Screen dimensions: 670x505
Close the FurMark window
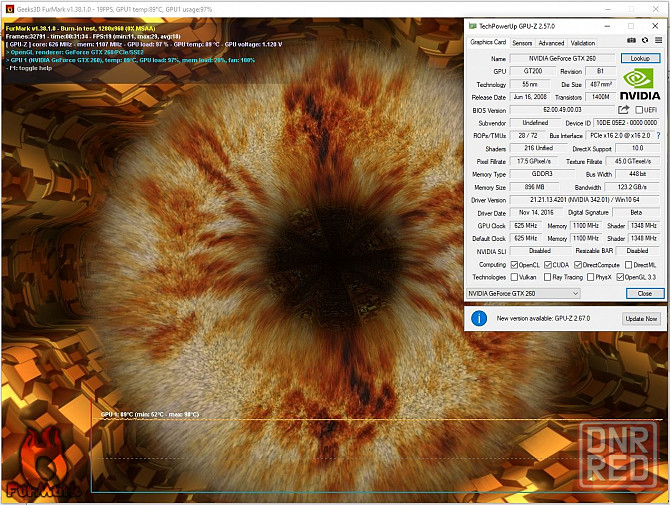pyautogui.click(x=655, y=9)
